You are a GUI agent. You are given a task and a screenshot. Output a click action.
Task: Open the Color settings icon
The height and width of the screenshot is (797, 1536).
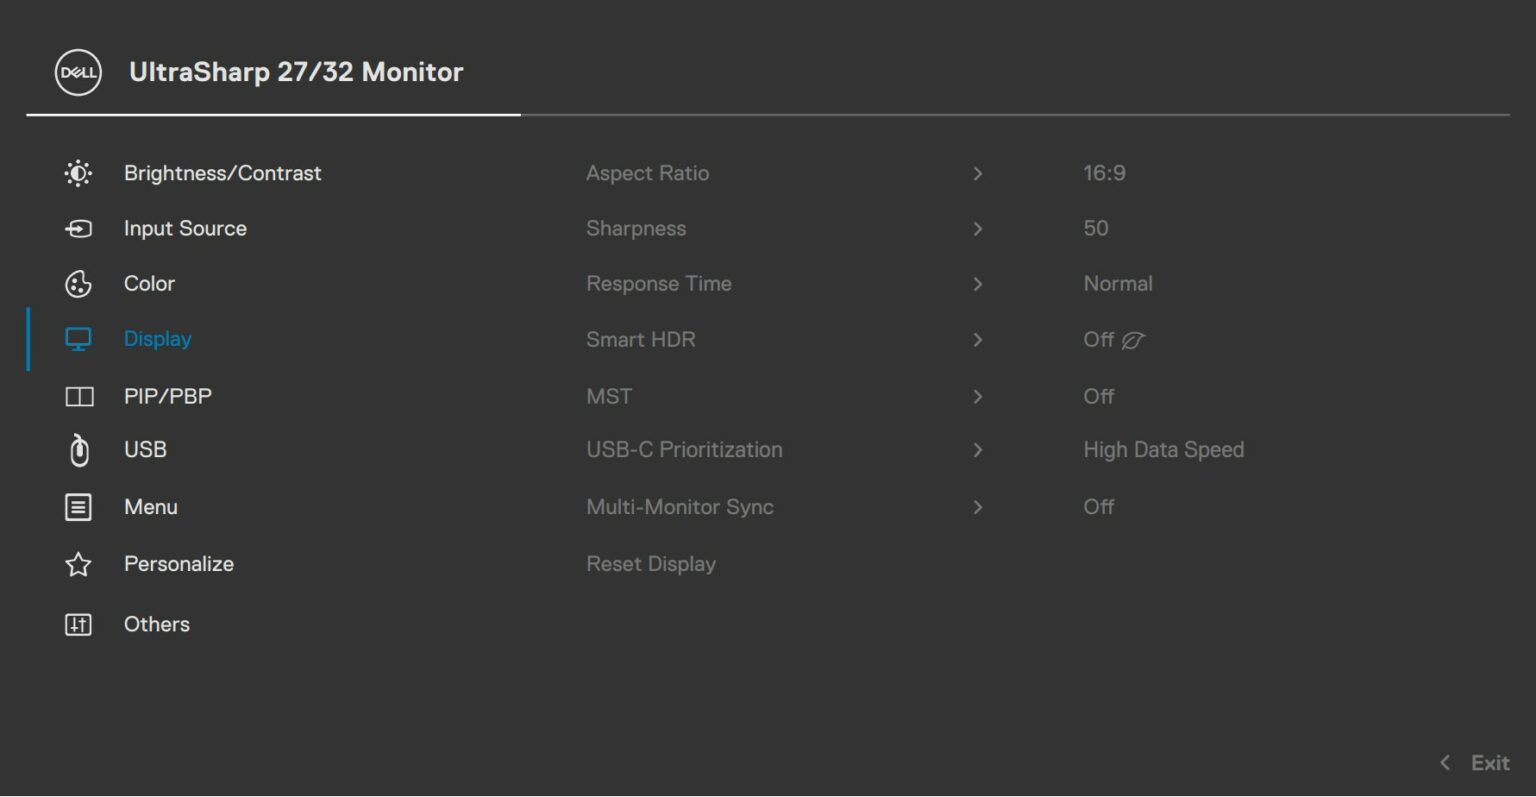[x=78, y=283]
